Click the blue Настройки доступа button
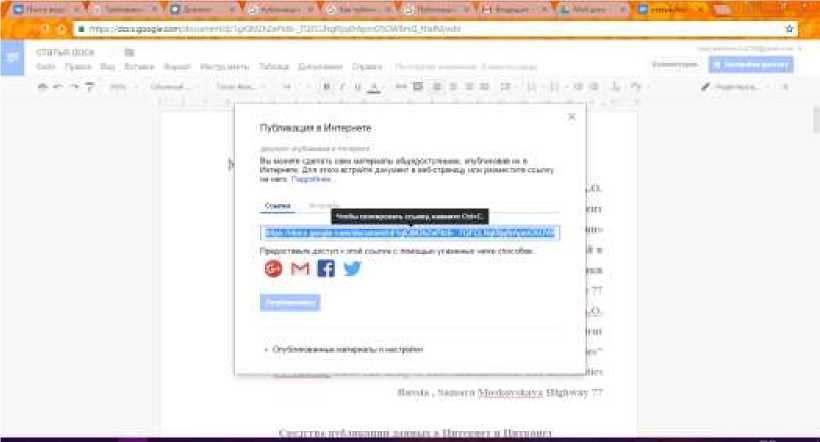This screenshot has height=442, width=820. coord(751,65)
